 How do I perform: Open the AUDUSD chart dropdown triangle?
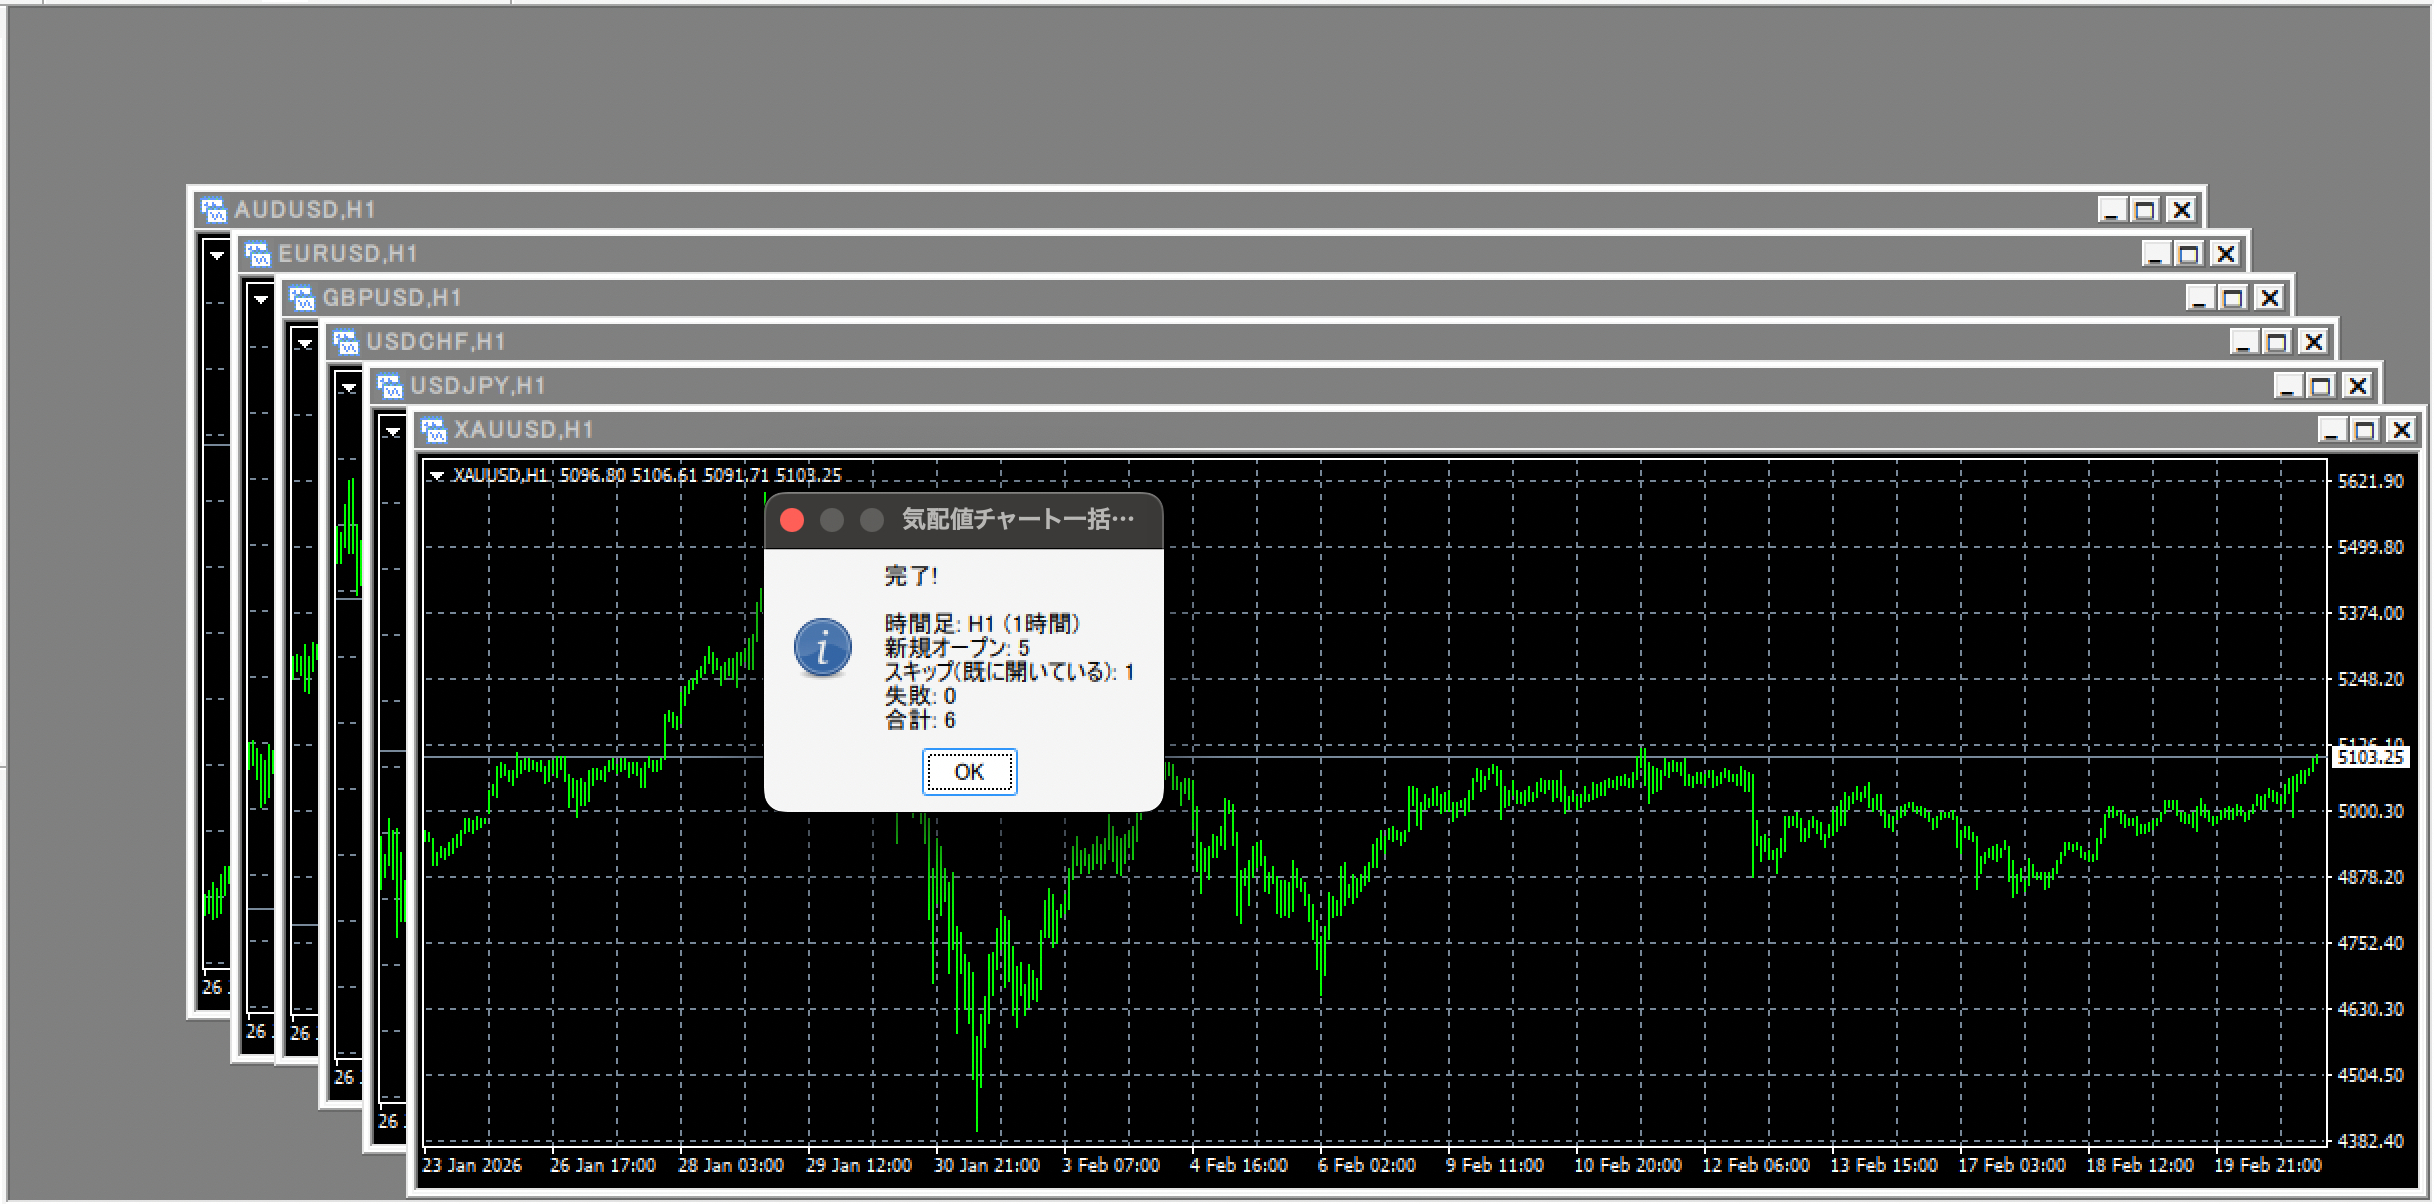pos(217,255)
